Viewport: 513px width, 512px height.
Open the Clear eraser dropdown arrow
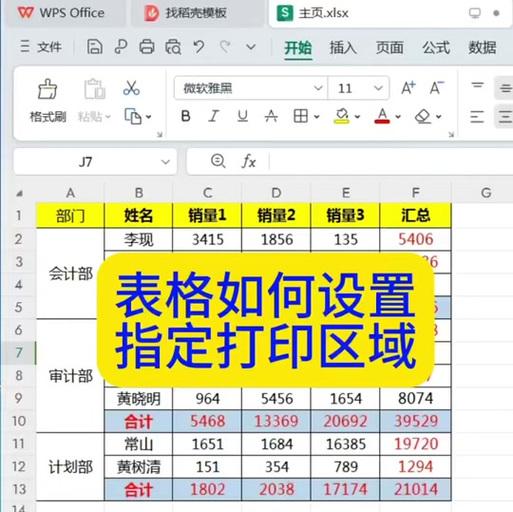pos(439,117)
